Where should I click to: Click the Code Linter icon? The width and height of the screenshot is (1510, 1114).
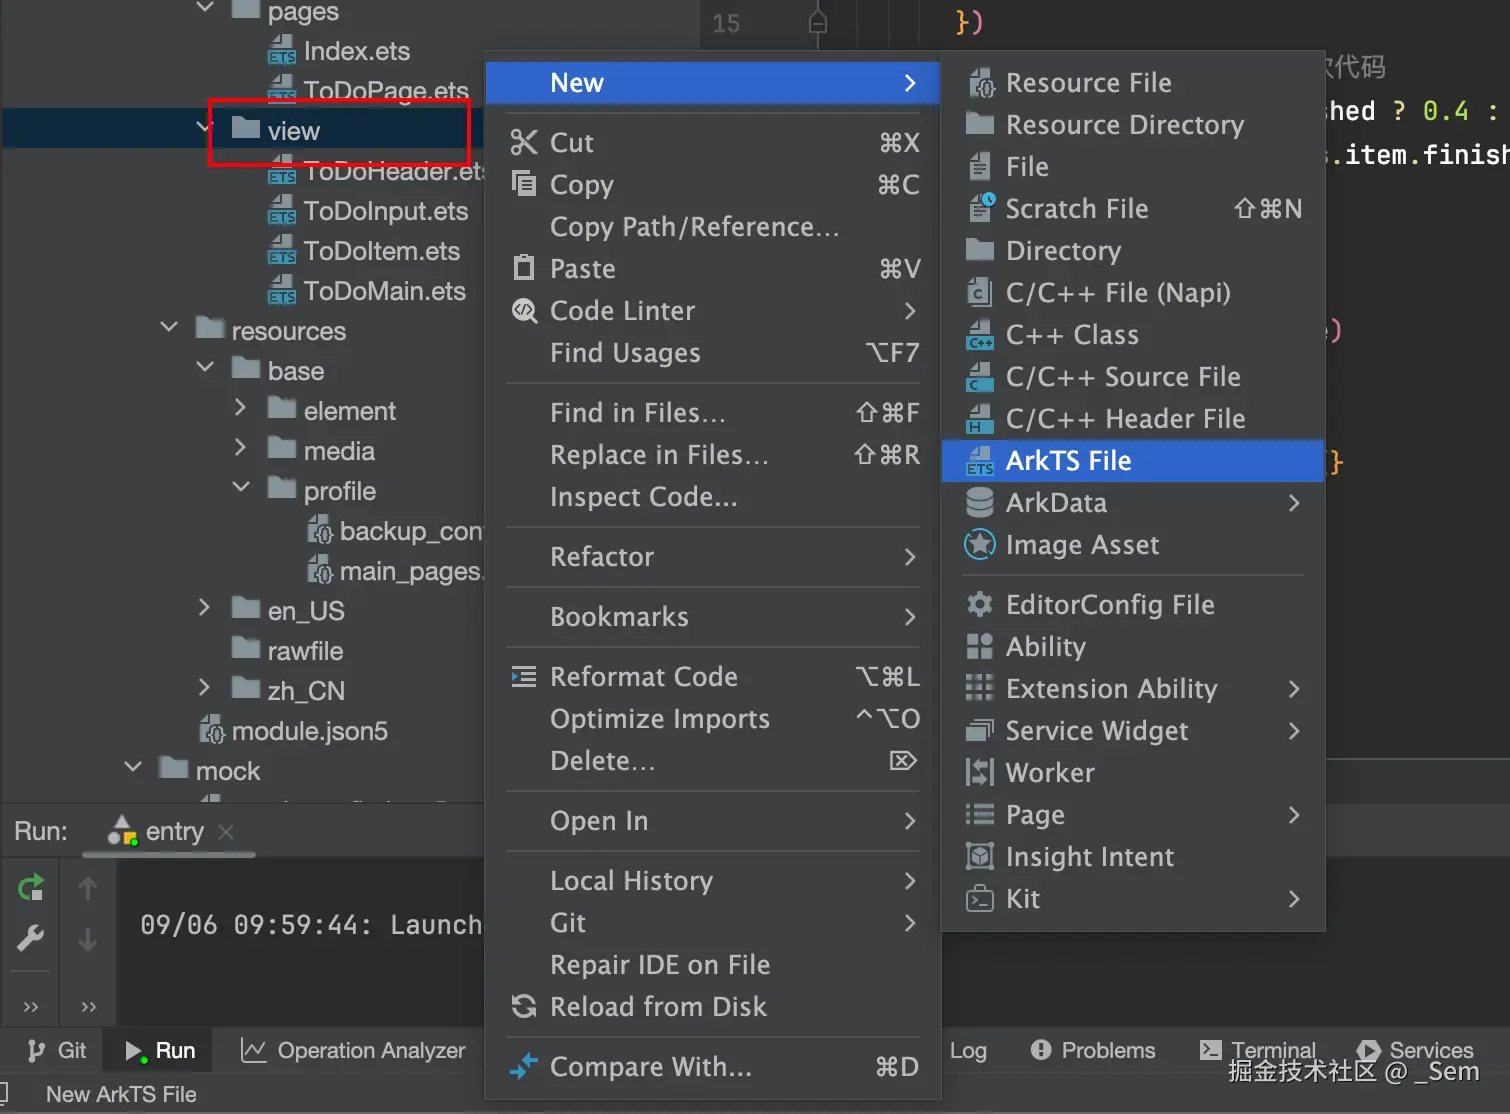pyautogui.click(x=524, y=311)
